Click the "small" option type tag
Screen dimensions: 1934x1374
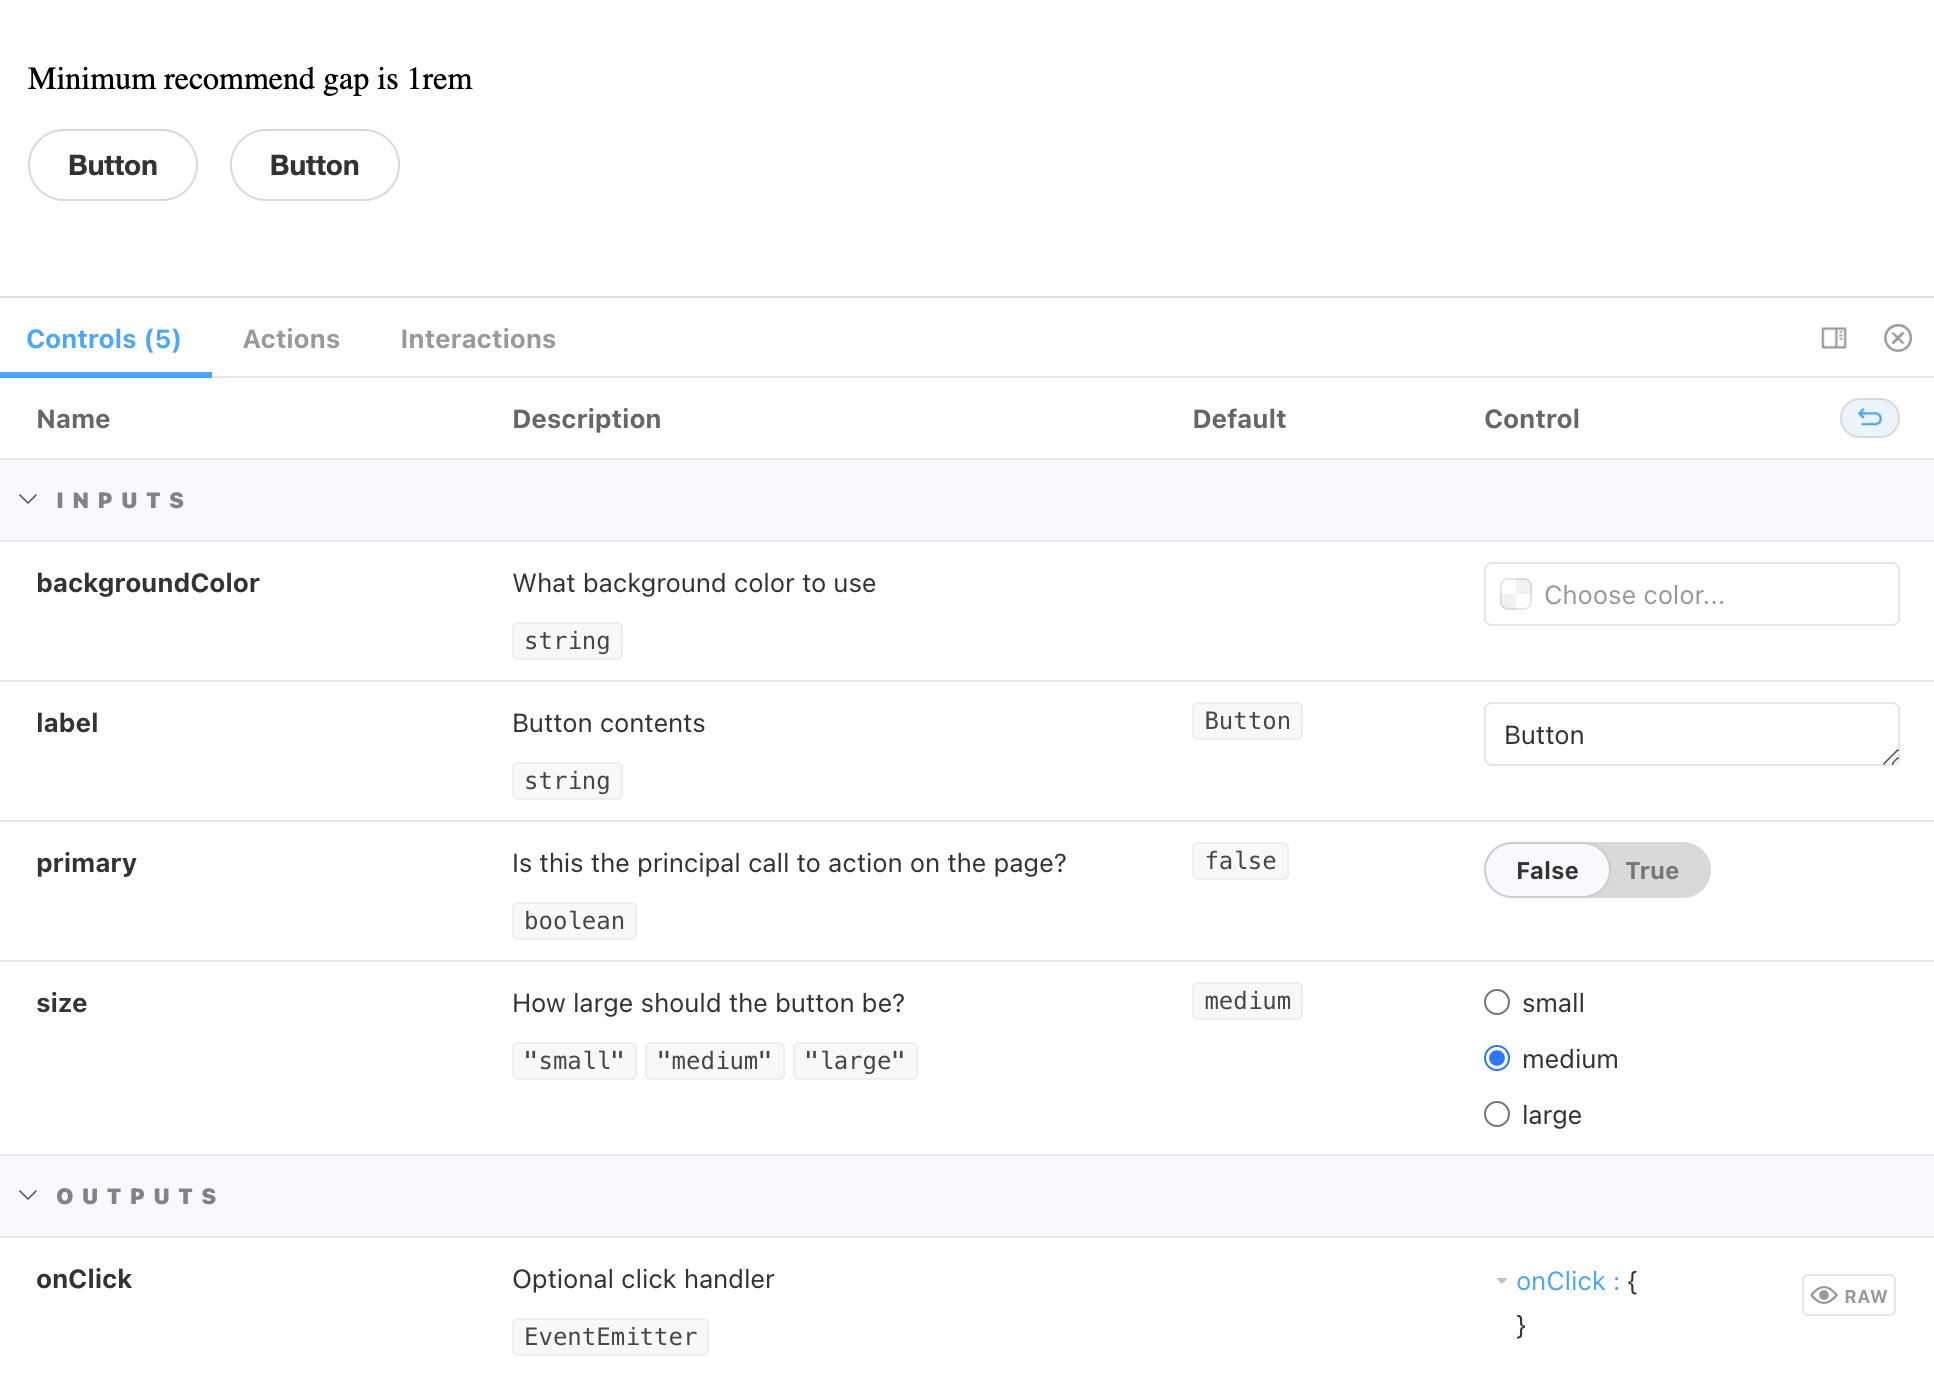(x=574, y=1061)
